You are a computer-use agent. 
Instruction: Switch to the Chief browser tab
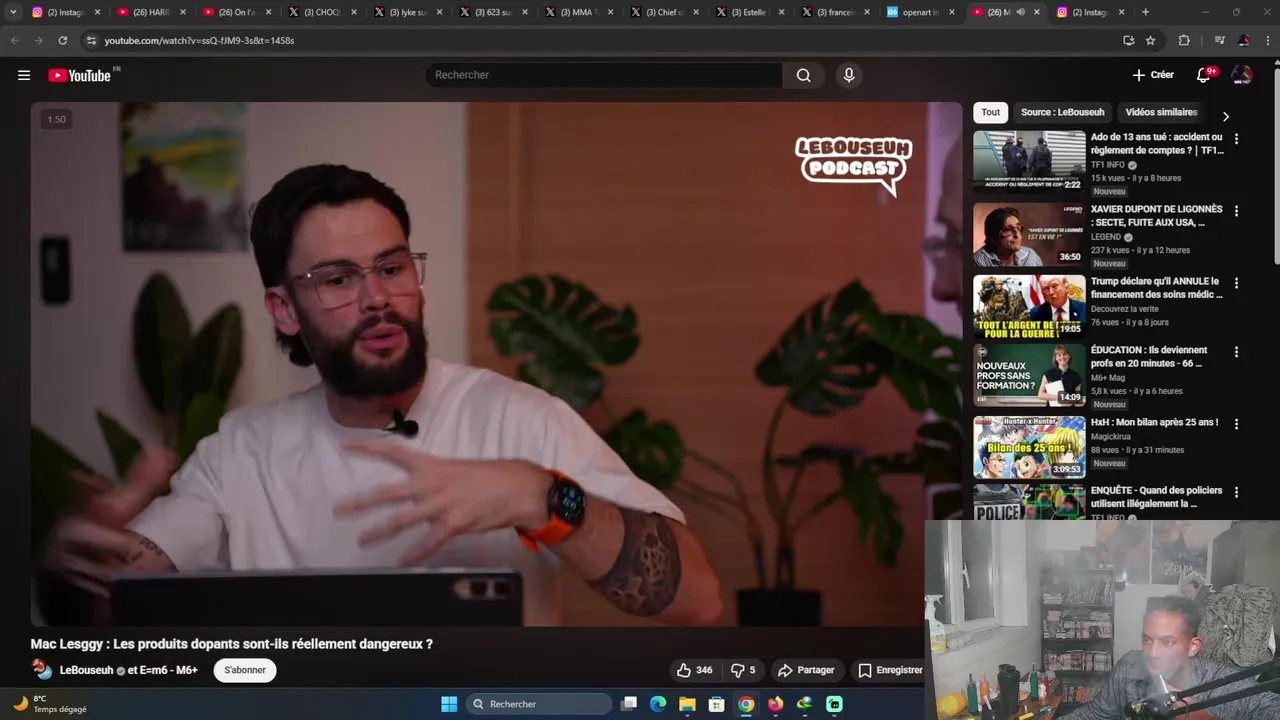(x=664, y=12)
